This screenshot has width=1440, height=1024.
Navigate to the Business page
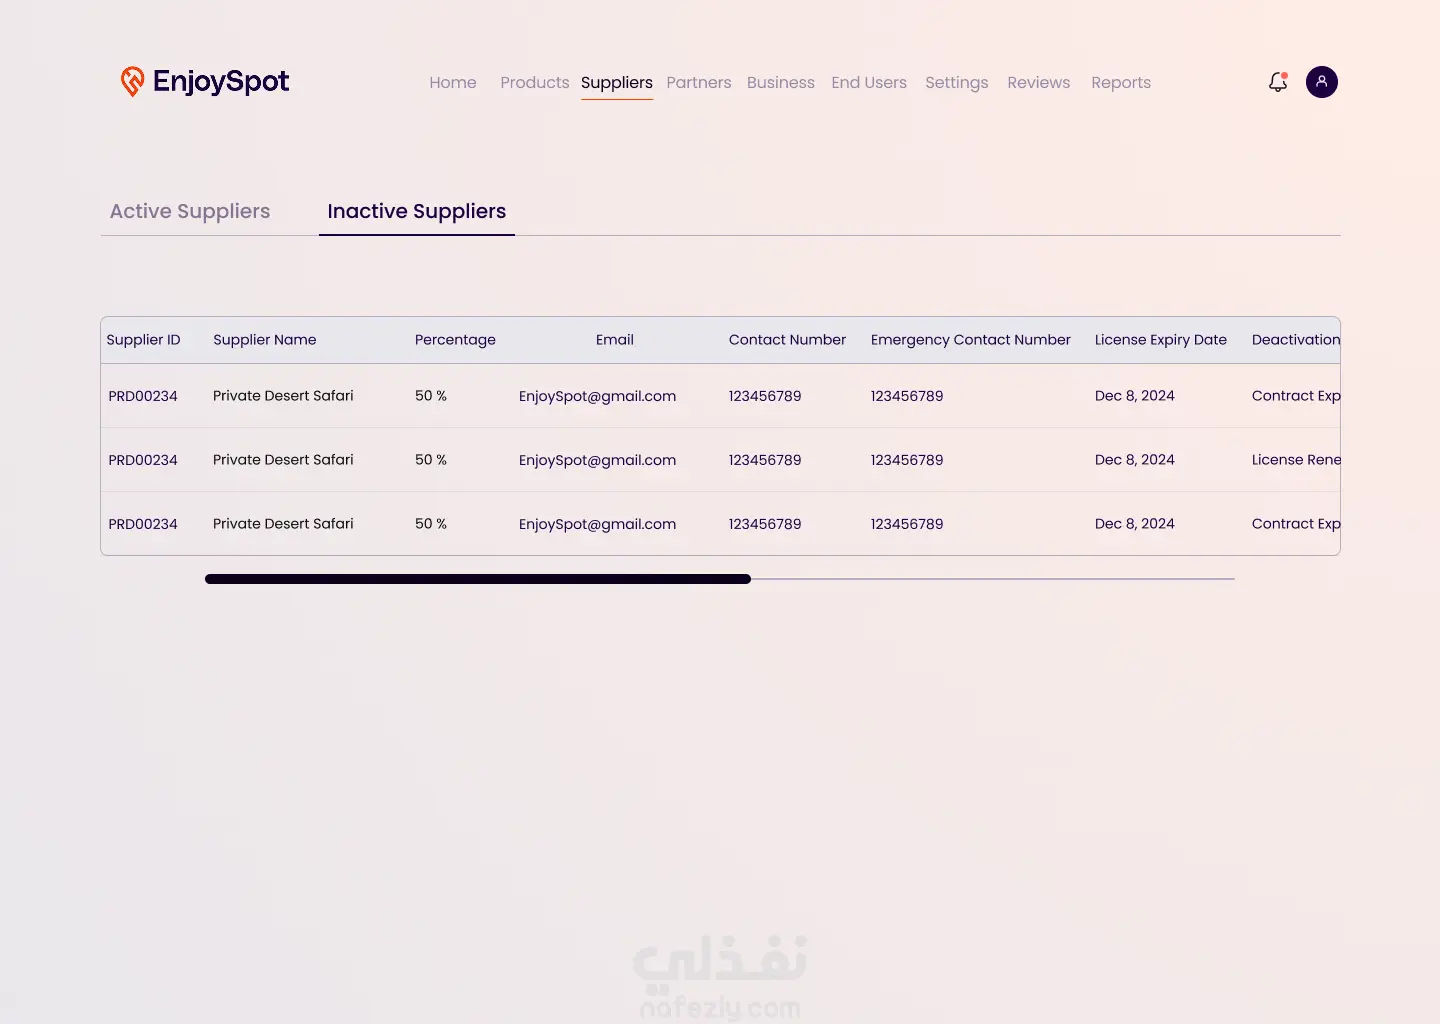(781, 83)
